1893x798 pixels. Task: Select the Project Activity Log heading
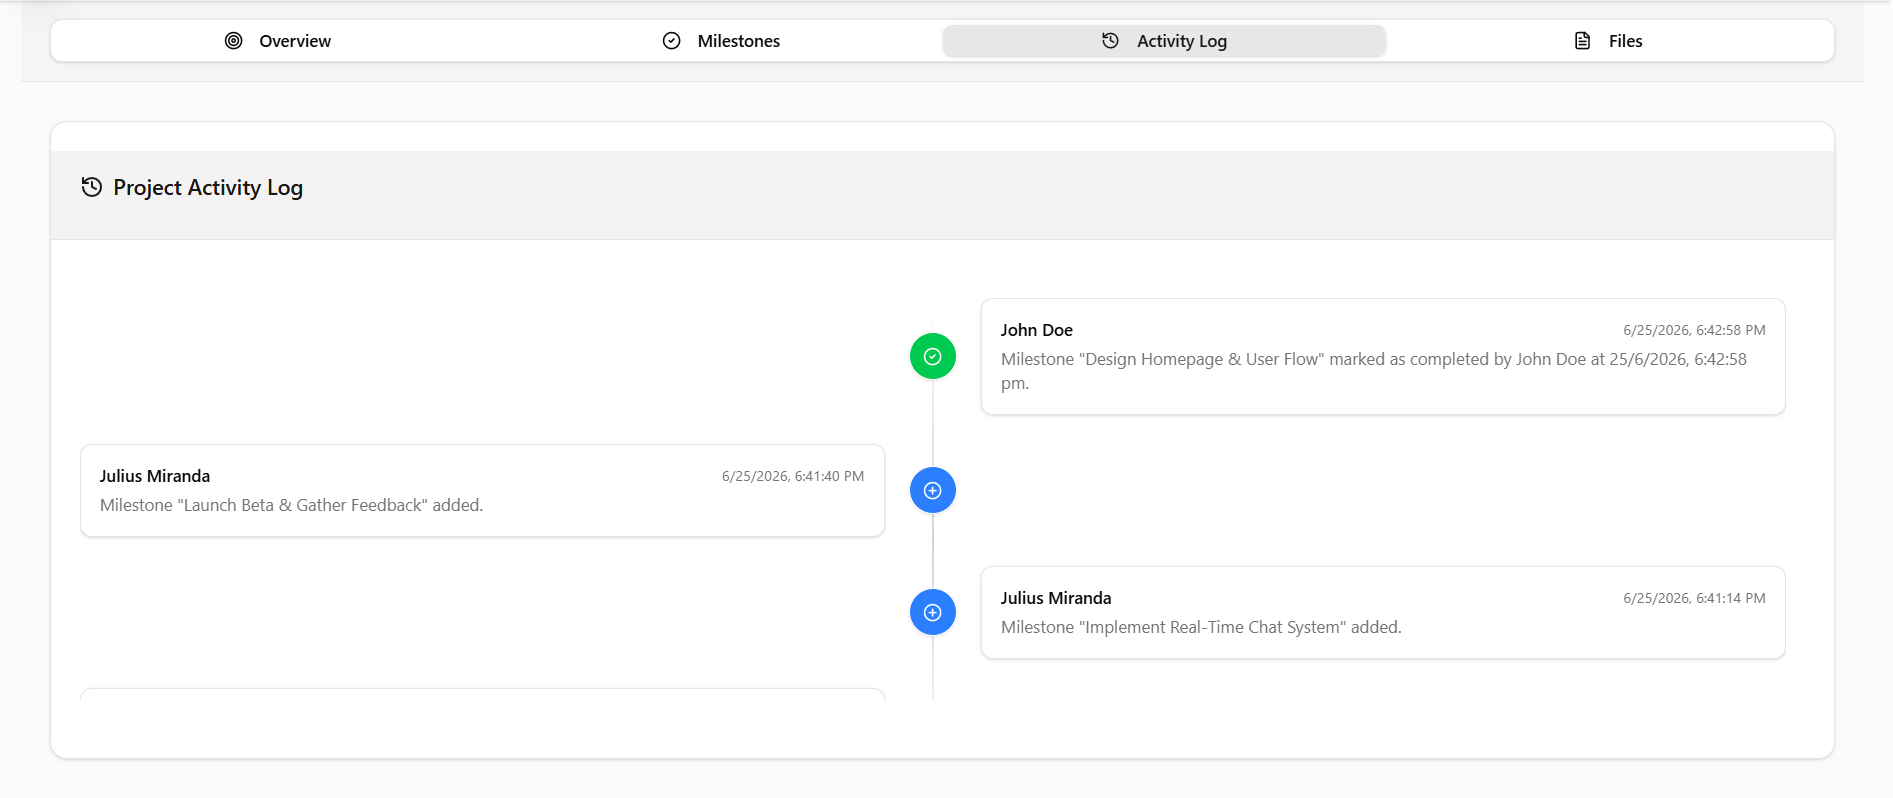pyautogui.click(x=208, y=188)
